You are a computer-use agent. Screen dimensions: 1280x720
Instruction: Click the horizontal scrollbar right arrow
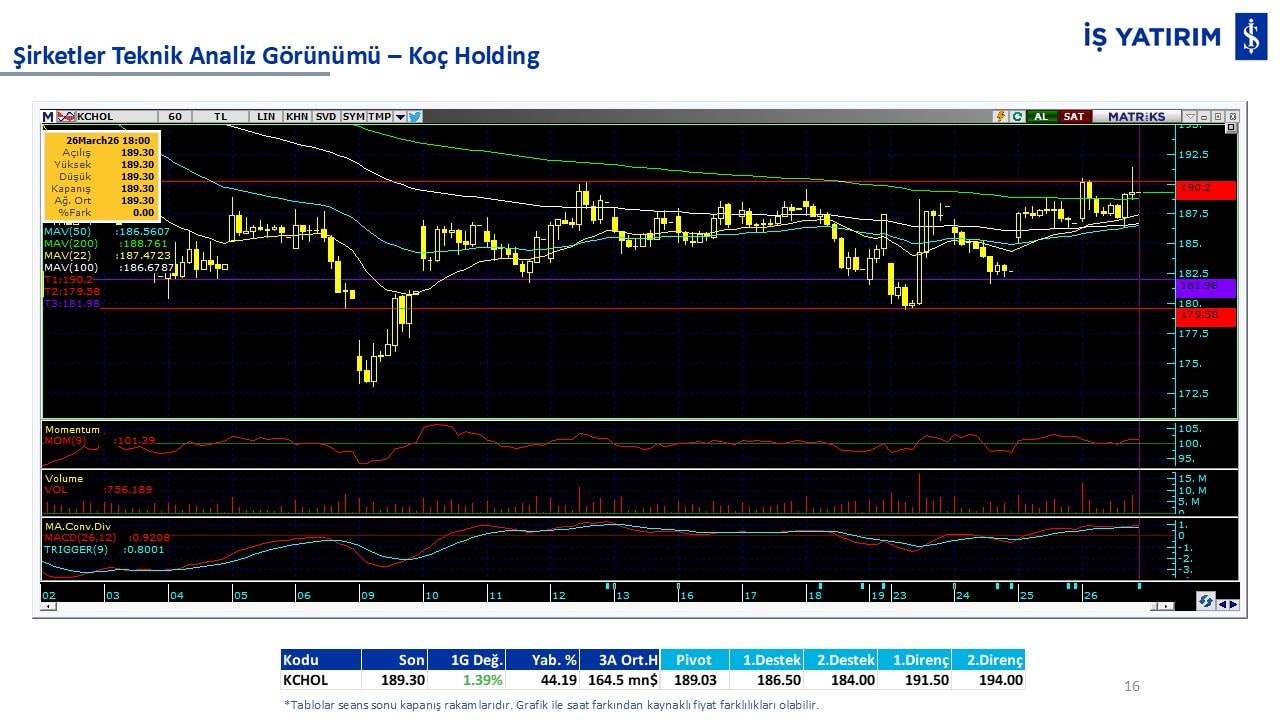[1168, 606]
